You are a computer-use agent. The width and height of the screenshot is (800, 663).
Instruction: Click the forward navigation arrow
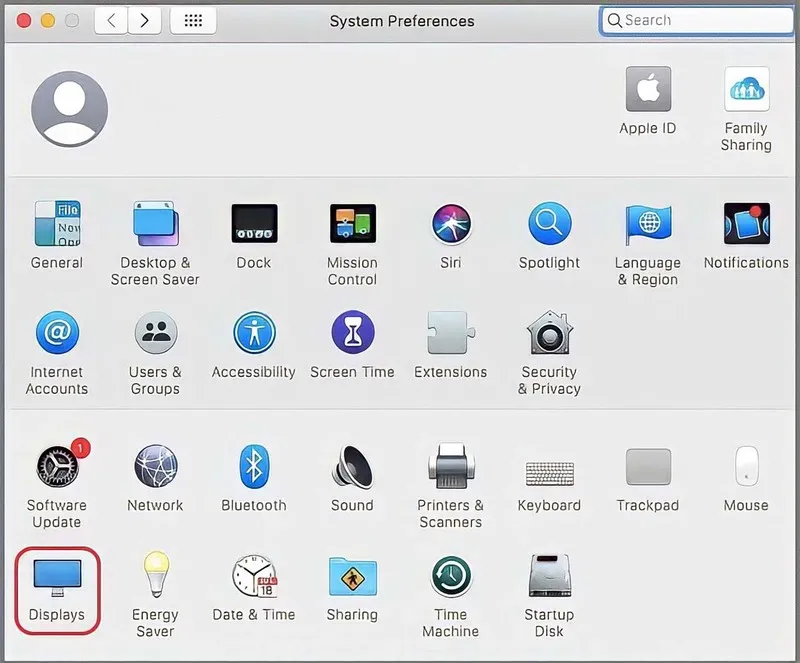(x=145, y=20)
